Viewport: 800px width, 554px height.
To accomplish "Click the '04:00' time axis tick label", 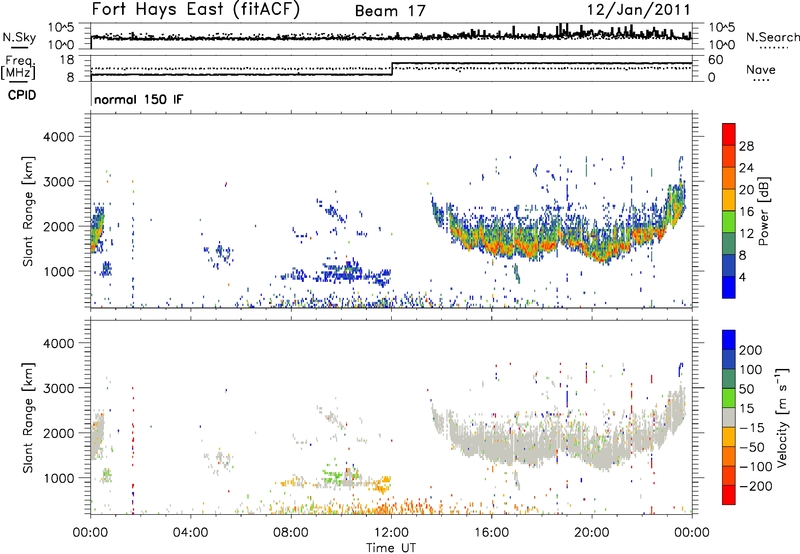I will click(x=191, y=533).
